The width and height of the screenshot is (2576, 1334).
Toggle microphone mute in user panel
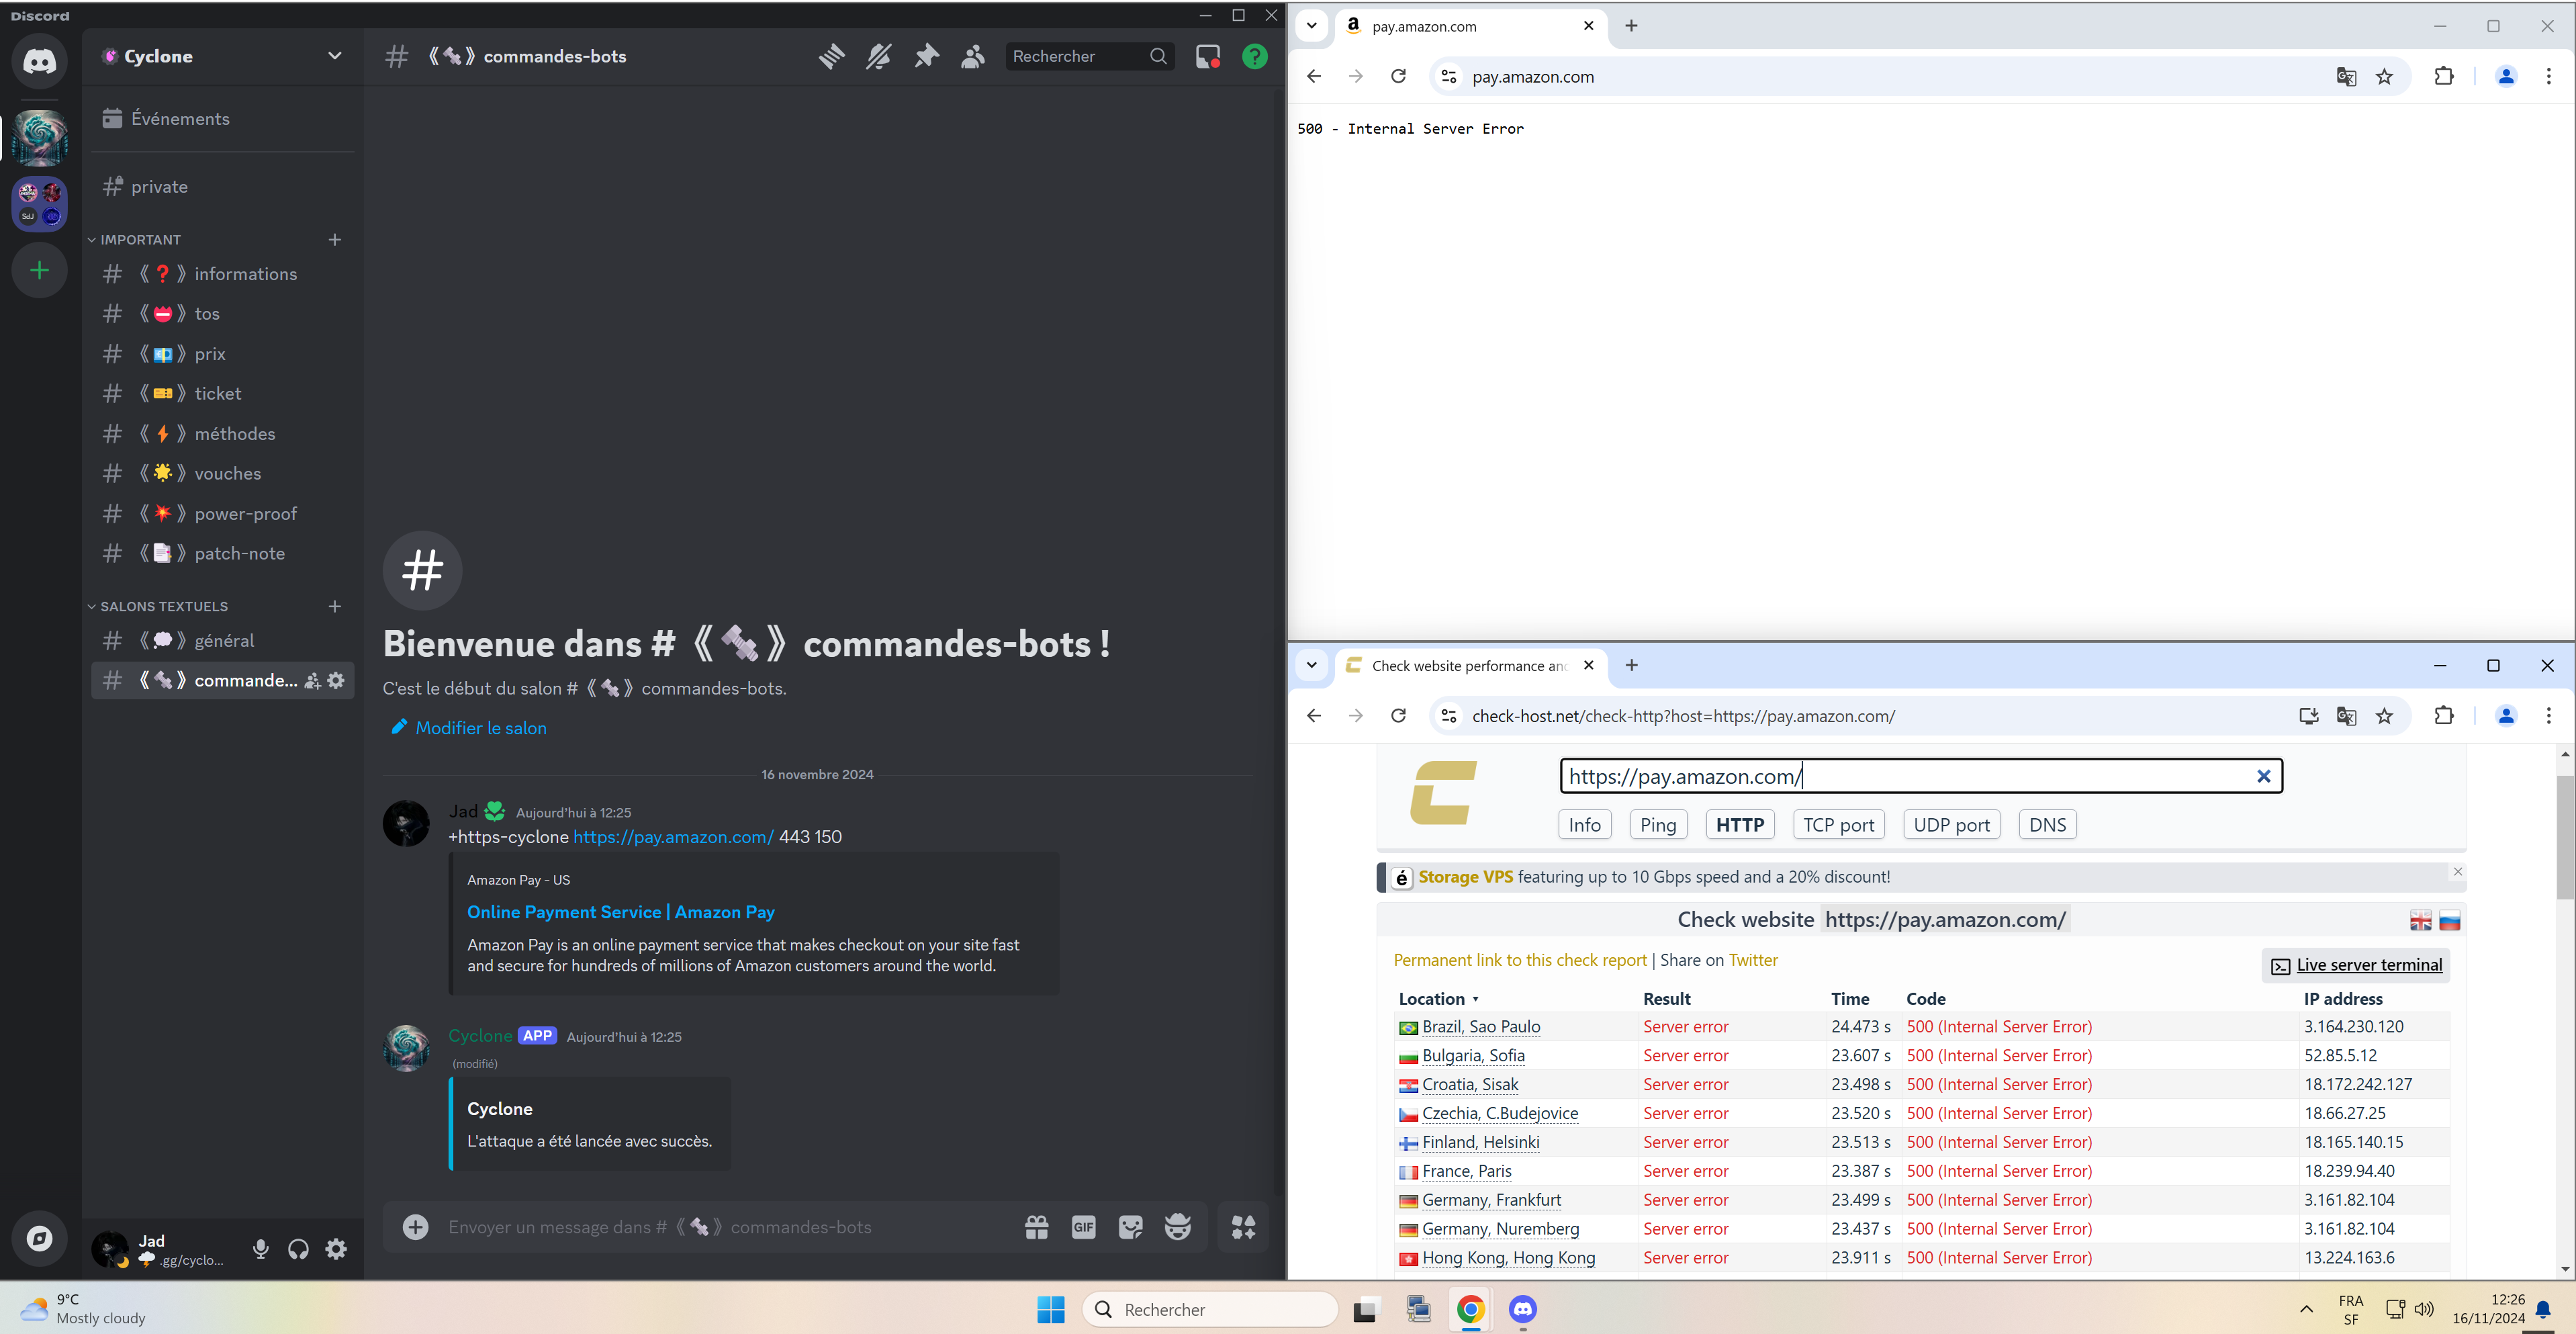260,1249
